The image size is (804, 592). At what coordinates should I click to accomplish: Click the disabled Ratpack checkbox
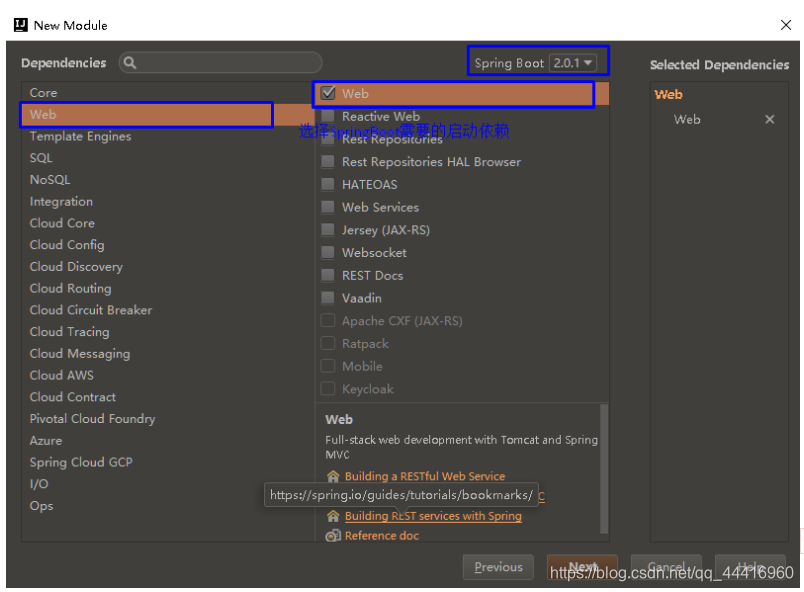tap(328, 343)
